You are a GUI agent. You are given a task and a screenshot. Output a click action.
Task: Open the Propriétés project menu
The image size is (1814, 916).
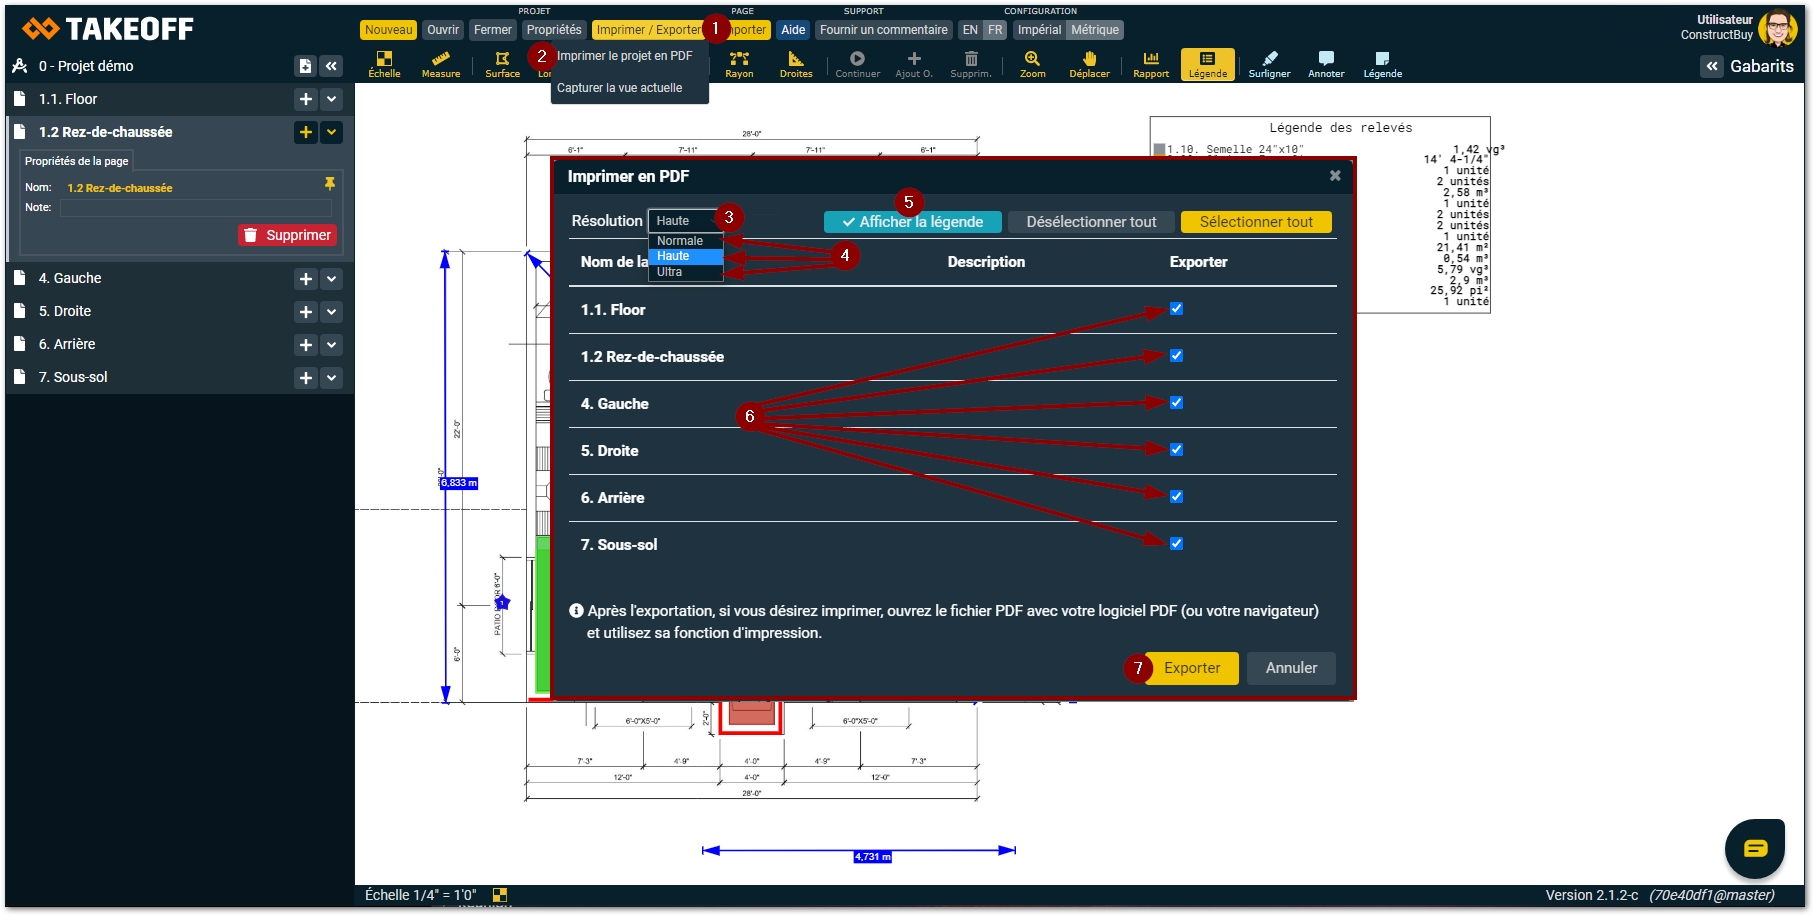point(554,30)
